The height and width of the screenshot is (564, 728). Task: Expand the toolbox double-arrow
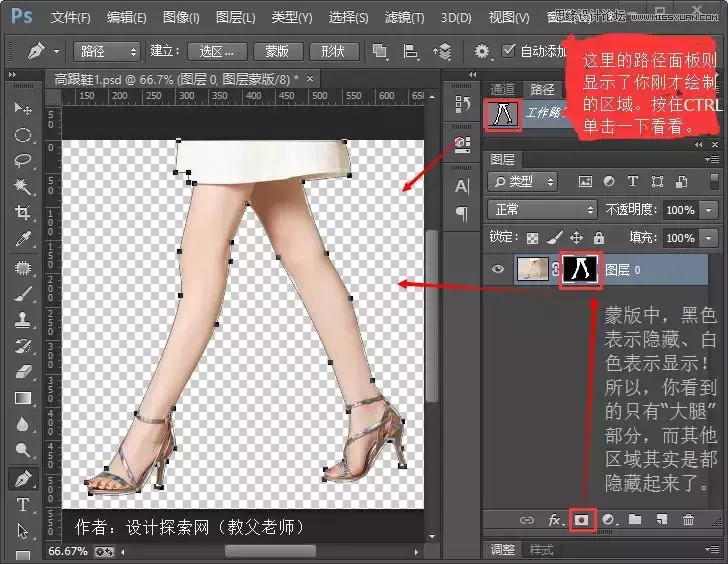[13, 74]
